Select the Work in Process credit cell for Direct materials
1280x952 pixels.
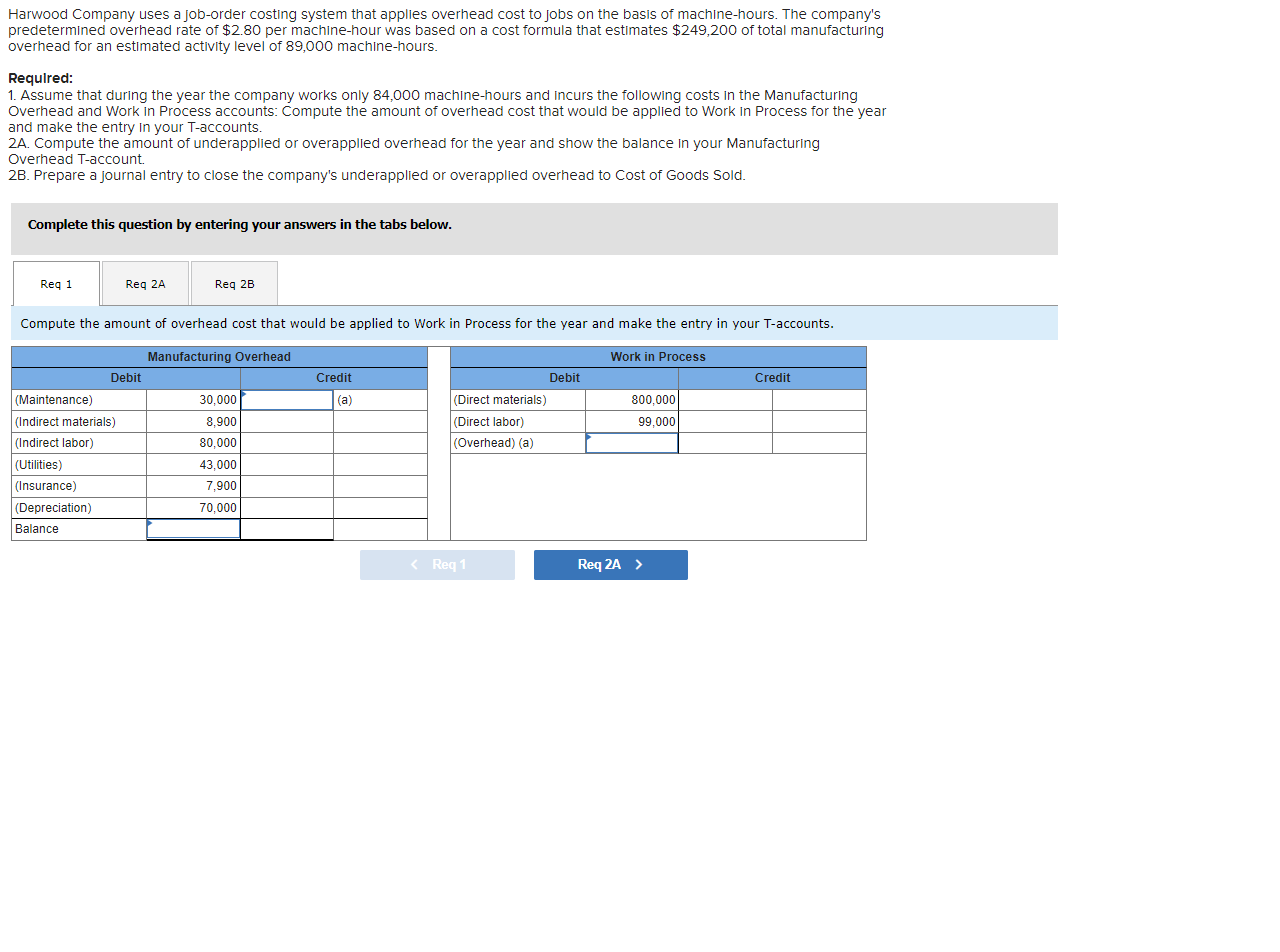[x=725, y=400]
